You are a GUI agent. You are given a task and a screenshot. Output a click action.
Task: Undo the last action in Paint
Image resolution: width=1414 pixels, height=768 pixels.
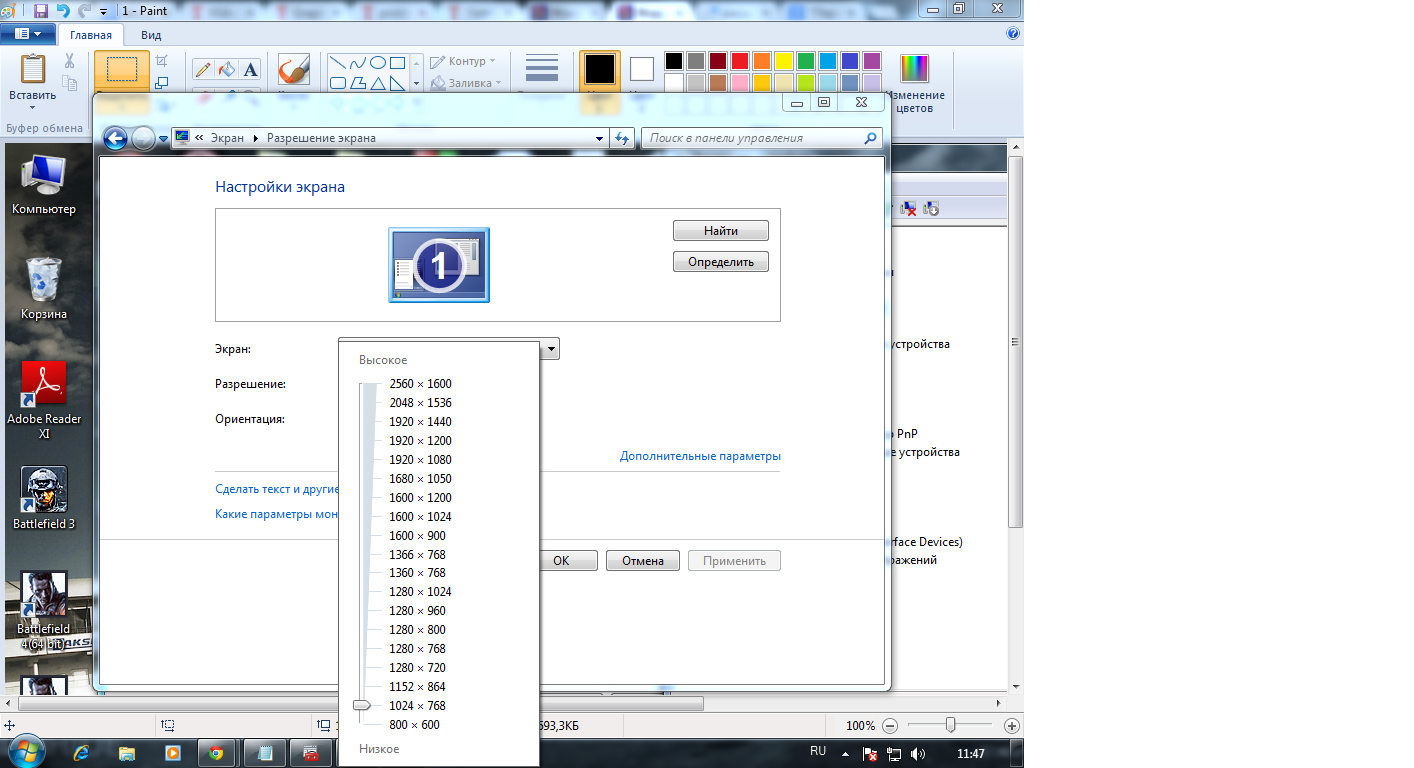point(63,10)
